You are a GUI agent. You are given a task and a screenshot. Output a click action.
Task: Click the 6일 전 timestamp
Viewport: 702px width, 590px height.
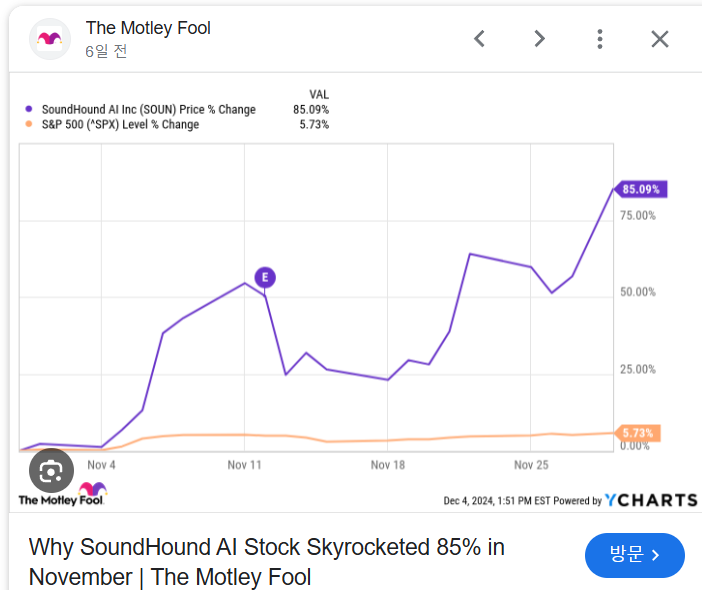click(107, 51)
